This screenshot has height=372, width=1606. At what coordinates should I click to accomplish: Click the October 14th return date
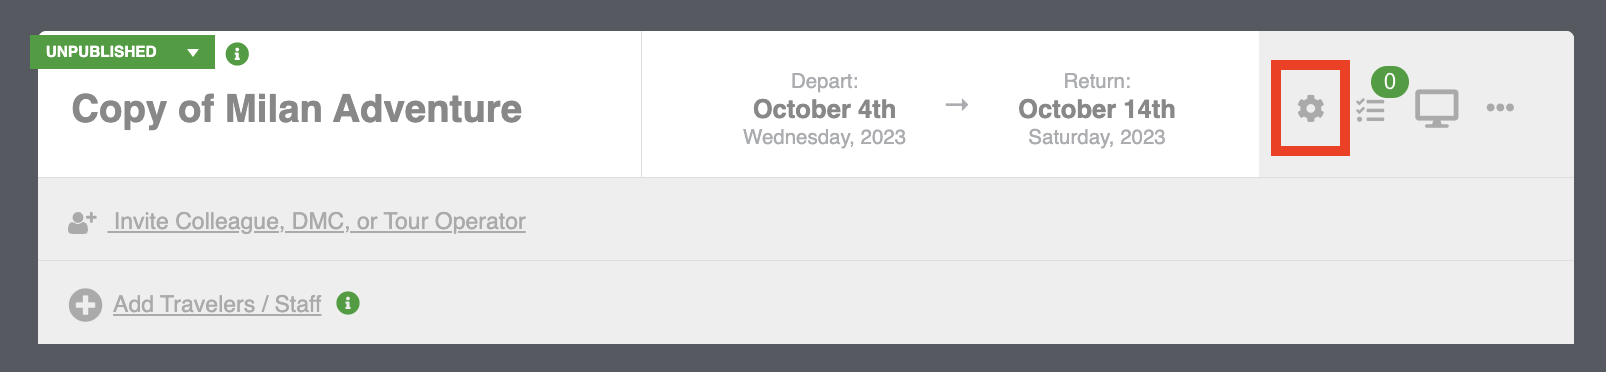(x=1097, y=109)
